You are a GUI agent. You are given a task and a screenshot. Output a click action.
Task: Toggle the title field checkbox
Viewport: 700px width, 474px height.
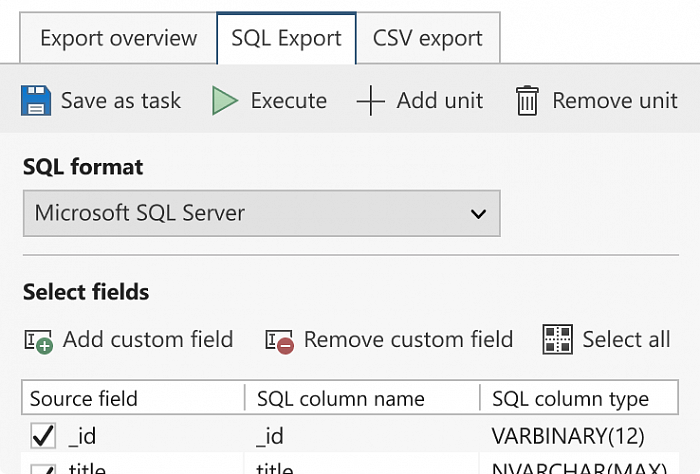pos(43,468)
